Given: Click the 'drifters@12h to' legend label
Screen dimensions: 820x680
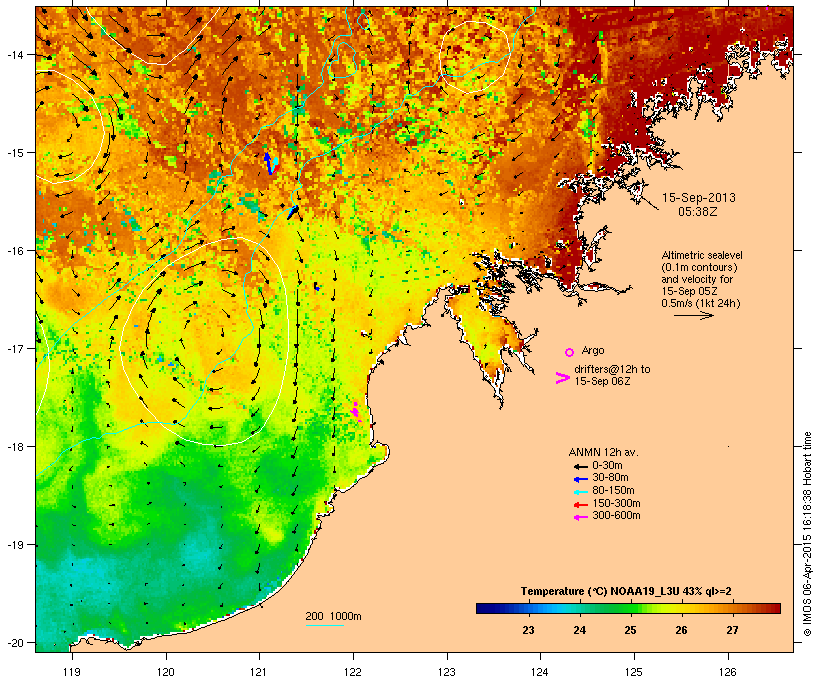Looking at the screenshot, I should coord(612,369).
